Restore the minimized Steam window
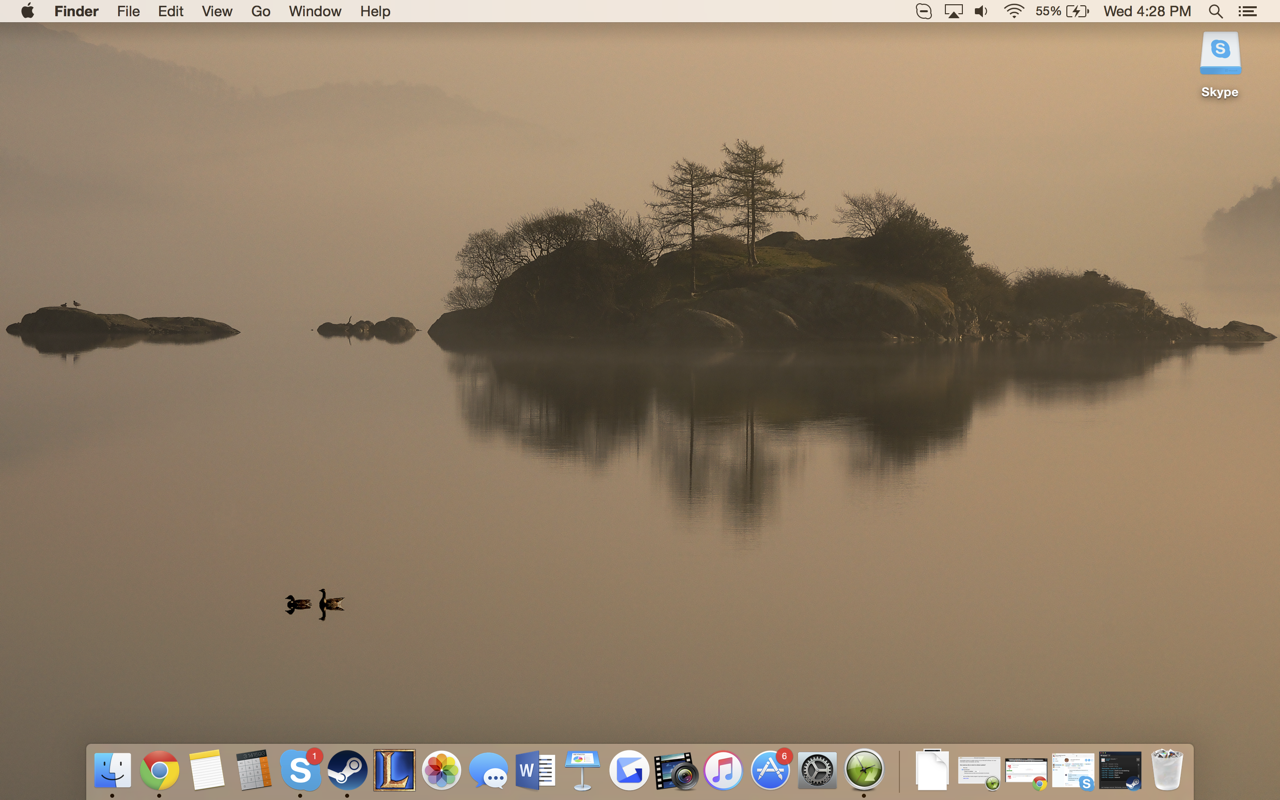Image resolution: width=1280 pixels, height=800 pixels. 1120,771
